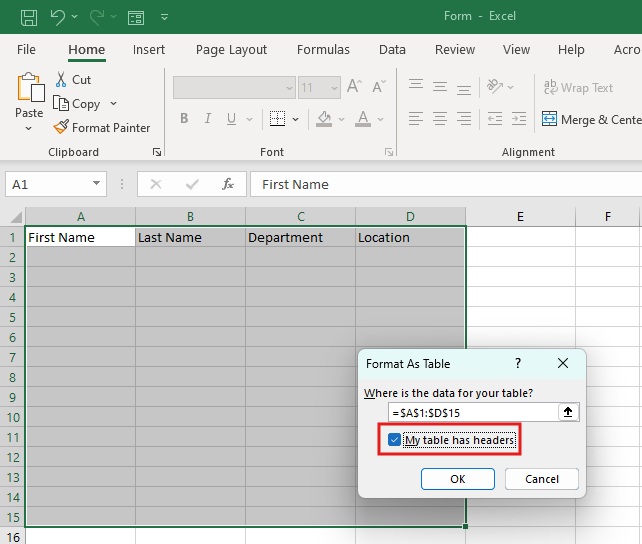
Task: Click Merge & Center
Action: [x=591, y=119]
